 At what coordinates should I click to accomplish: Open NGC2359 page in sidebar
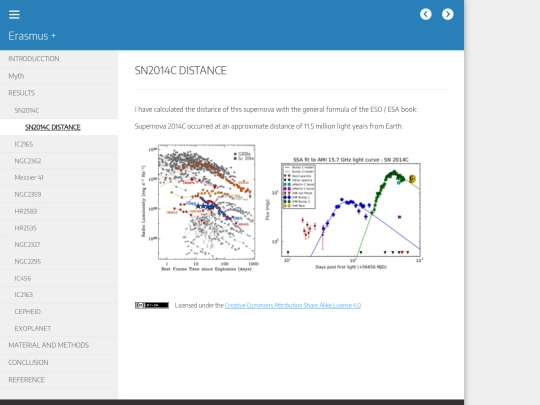[59, 194]
